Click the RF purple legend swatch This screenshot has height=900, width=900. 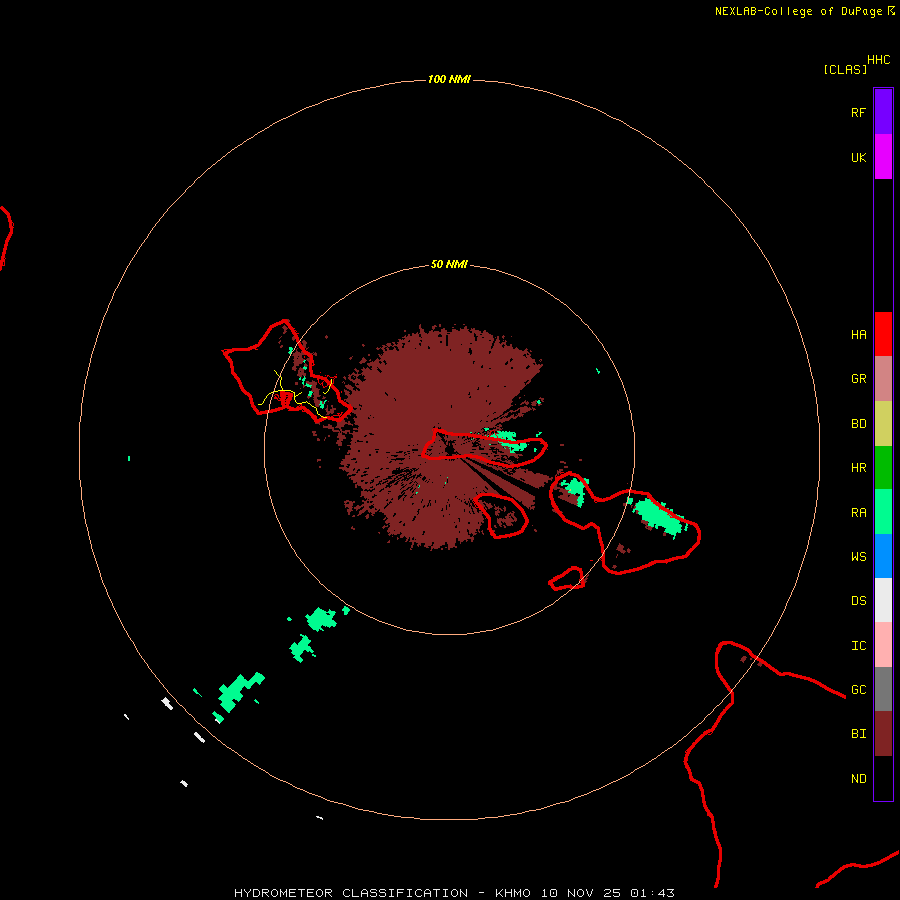click(x=883, y=112)
